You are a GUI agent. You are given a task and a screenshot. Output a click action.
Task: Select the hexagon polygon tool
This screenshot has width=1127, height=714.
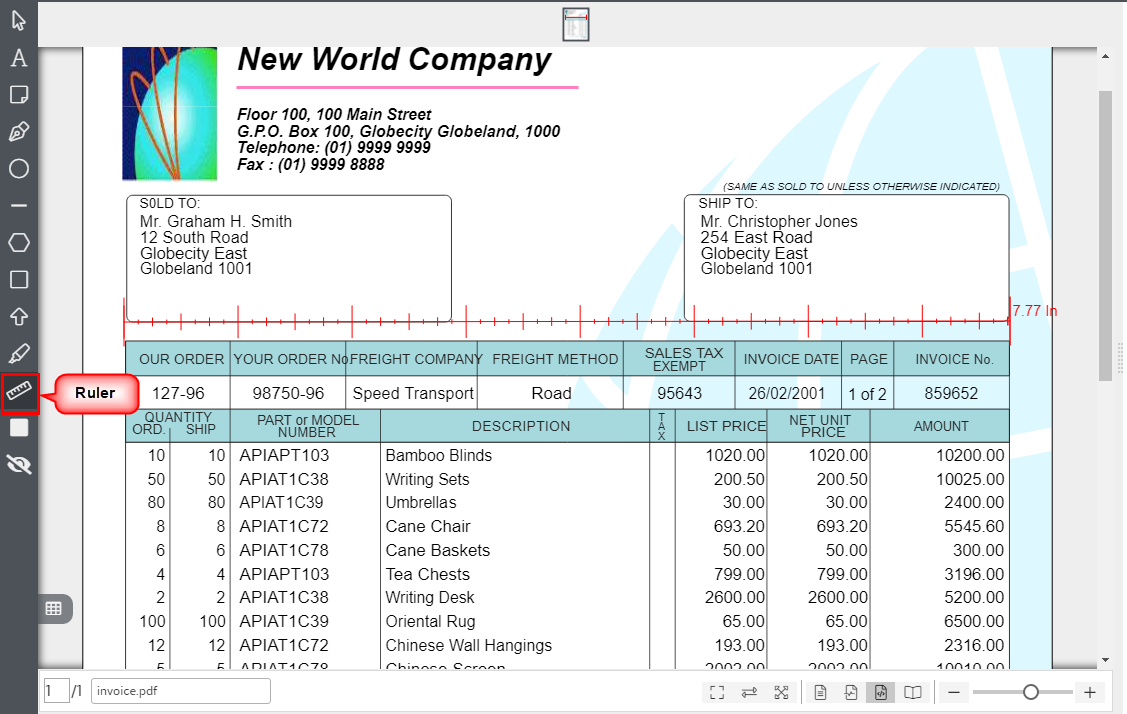(19, 243)
